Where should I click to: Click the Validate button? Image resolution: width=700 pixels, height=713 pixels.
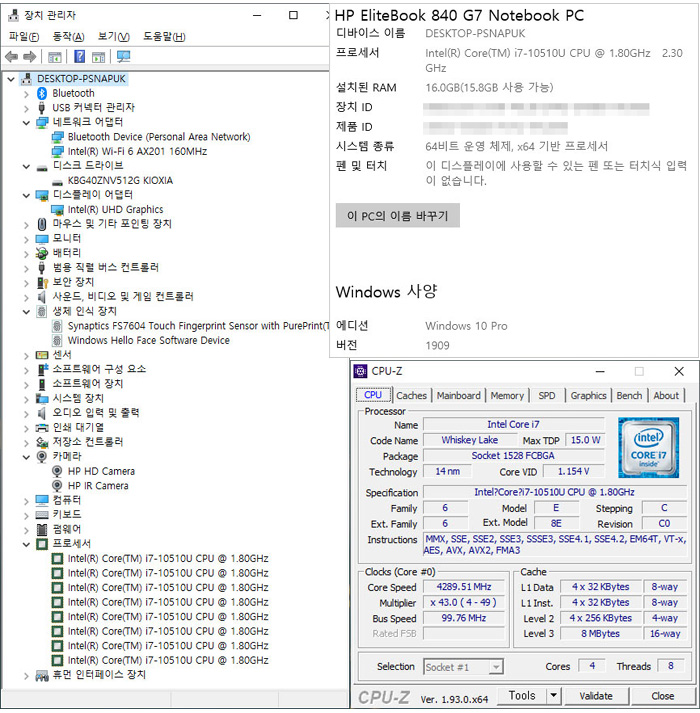click(x=596, y=695)
